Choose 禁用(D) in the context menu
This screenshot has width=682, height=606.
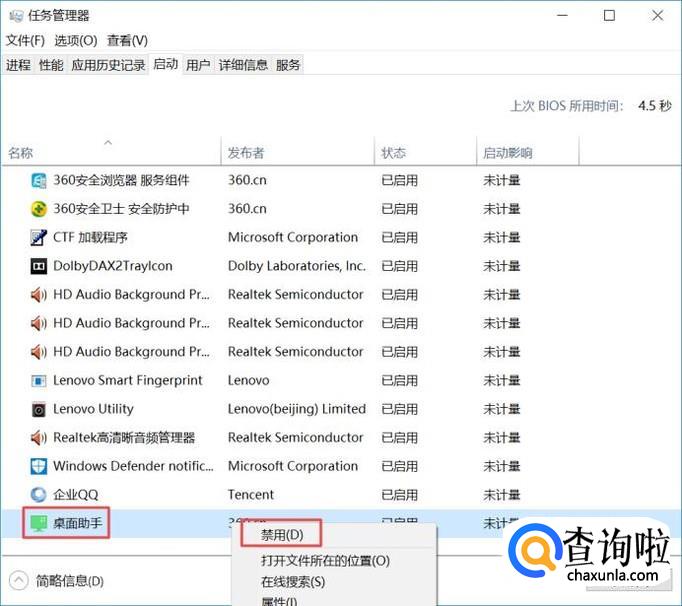[282, 535]
